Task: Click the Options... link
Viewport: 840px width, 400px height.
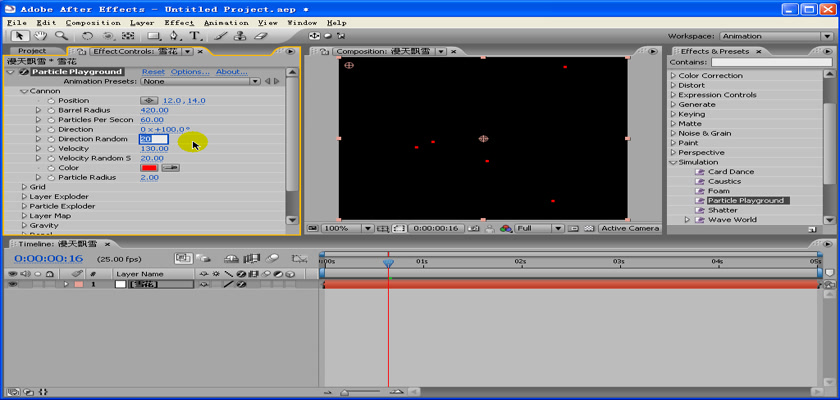Action: (x=190, y=72)
